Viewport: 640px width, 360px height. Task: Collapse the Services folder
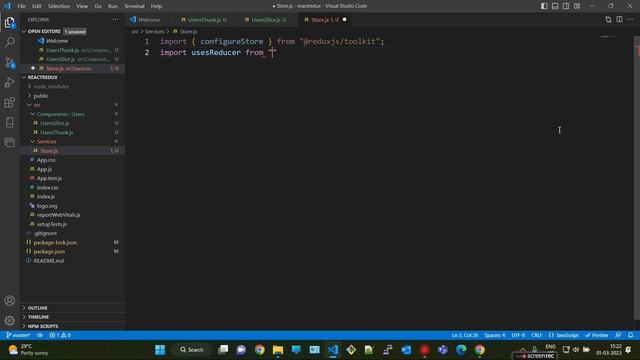[47, 141]
